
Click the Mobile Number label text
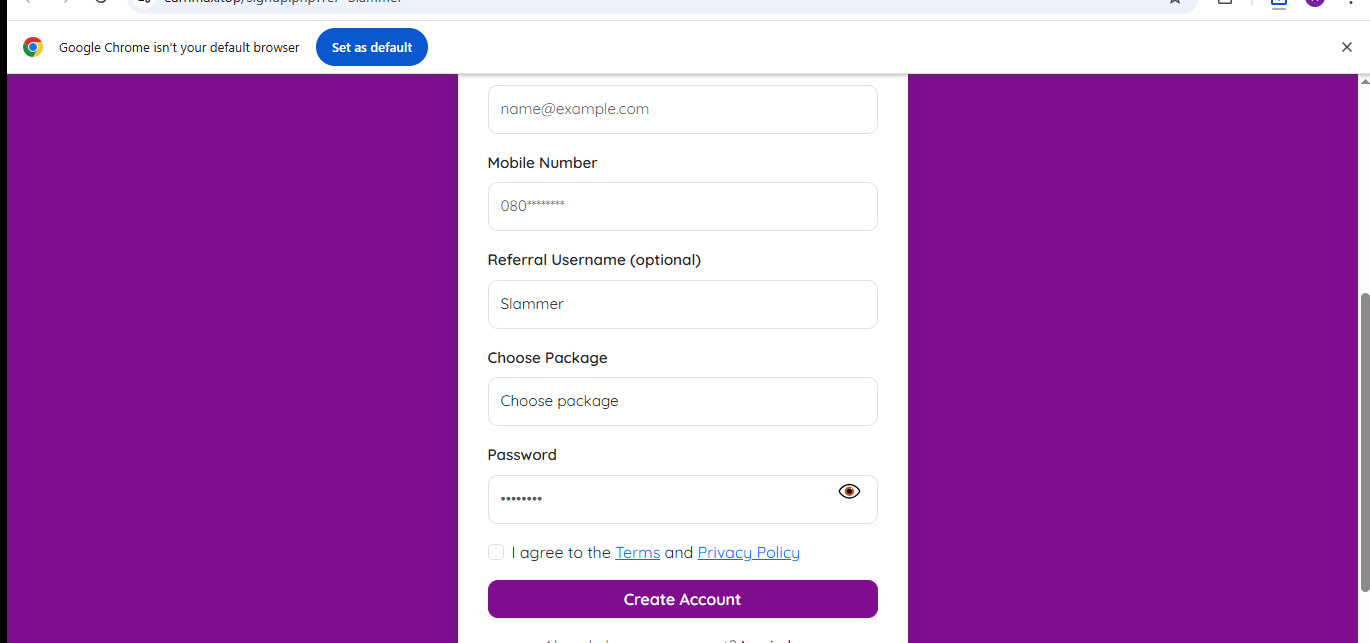point(542,162)
